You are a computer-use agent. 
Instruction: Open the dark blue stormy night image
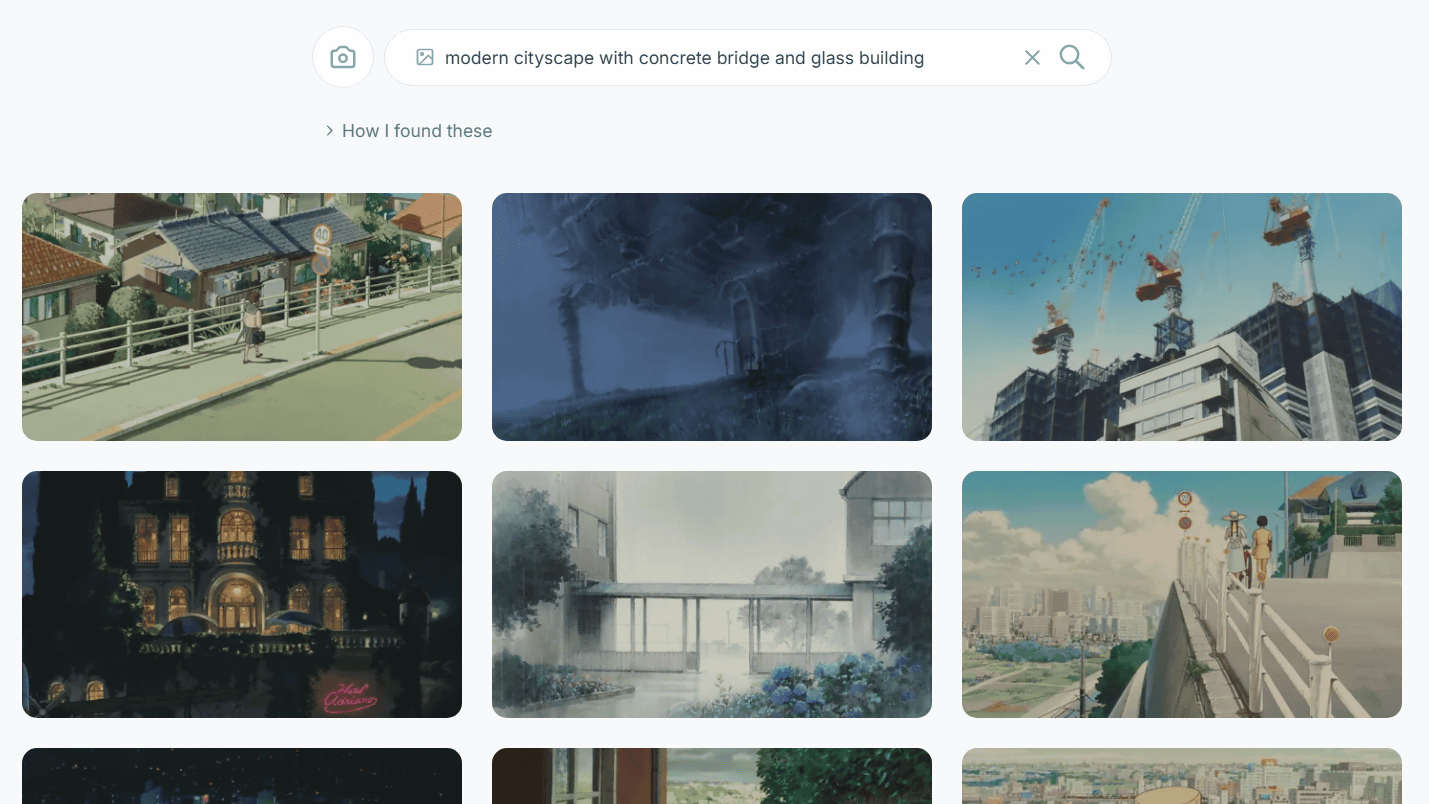[x=712, y=317]
